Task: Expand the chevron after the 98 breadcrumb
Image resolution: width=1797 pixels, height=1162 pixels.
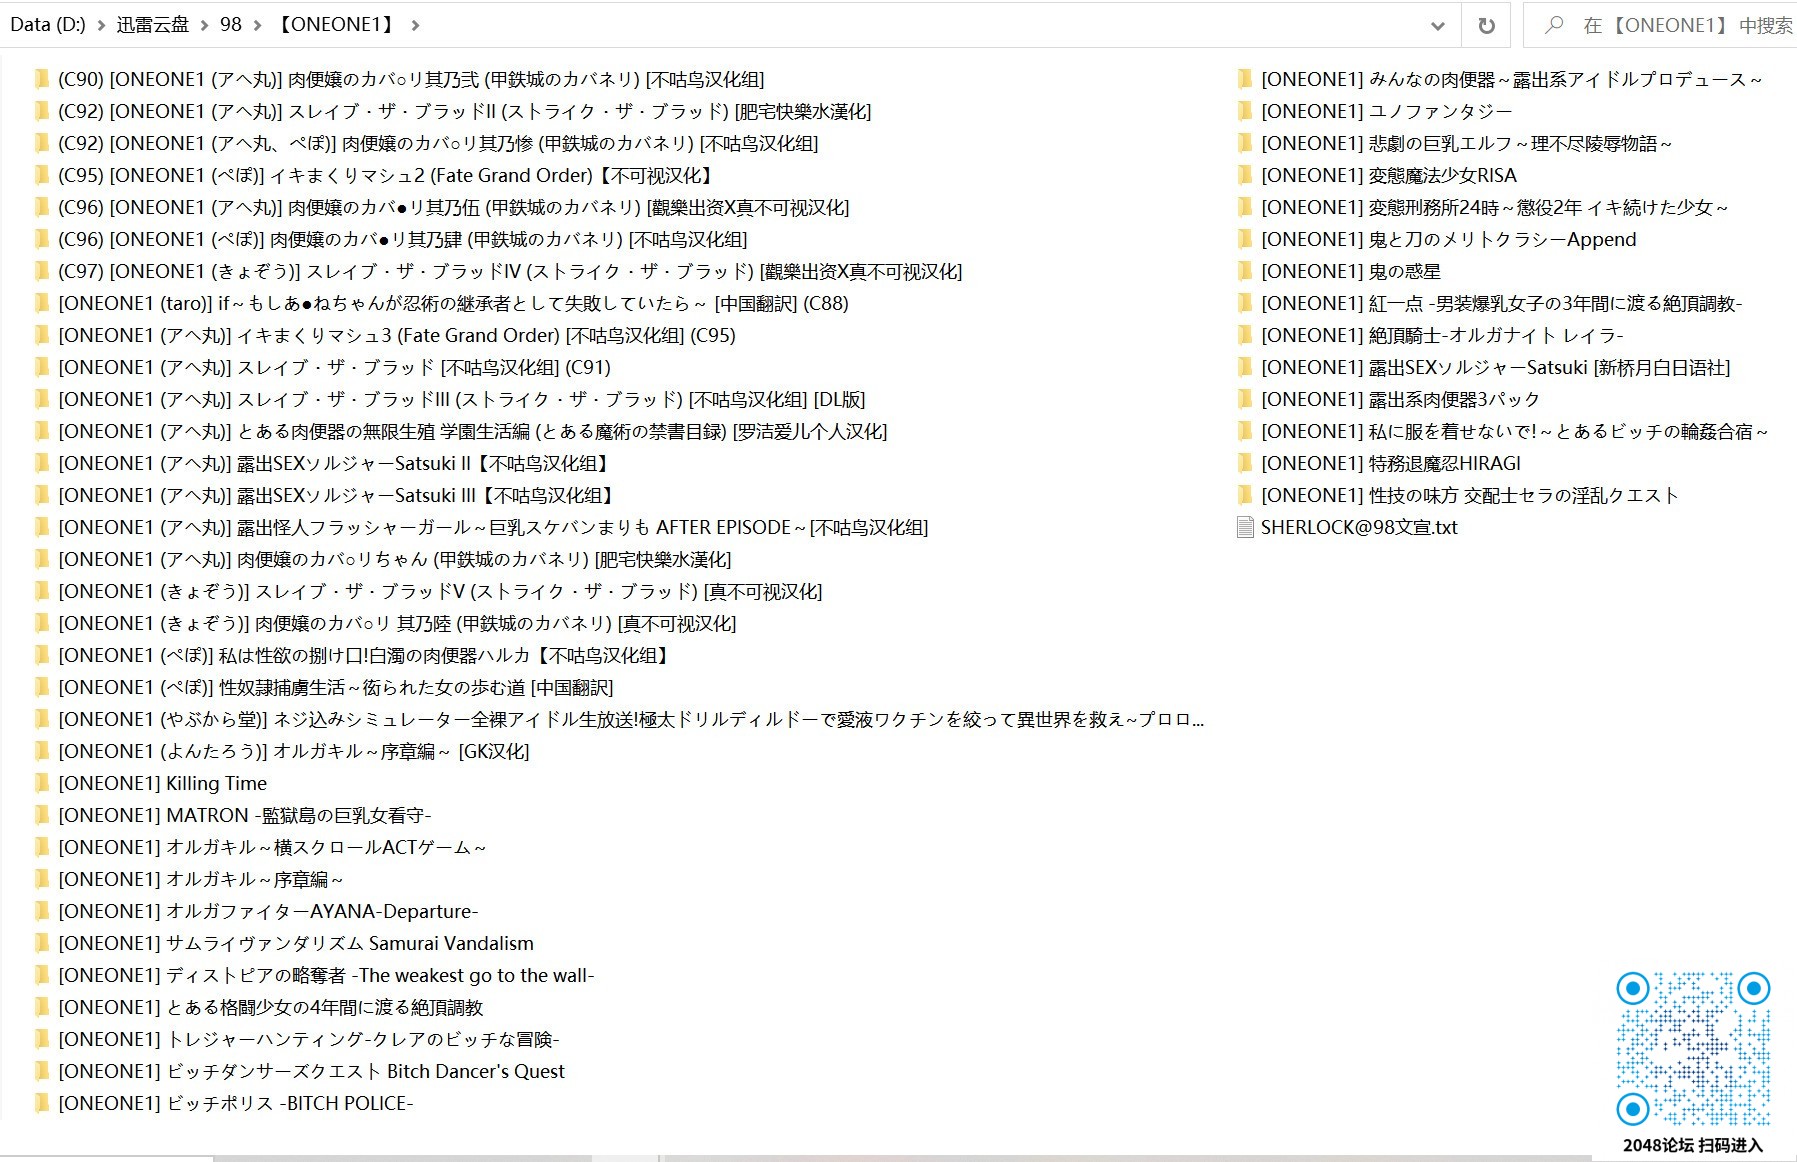Action: tap(258, 25)
